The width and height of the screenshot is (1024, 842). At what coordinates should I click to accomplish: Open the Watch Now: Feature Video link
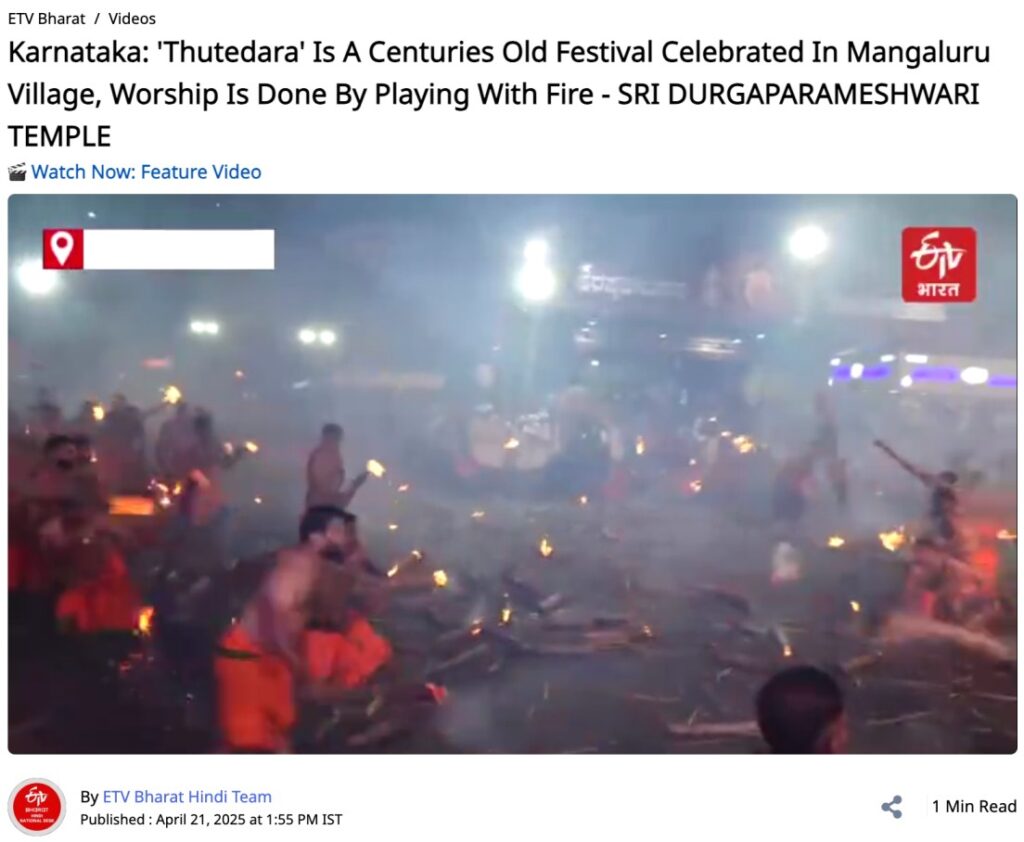pyautogui.click(x=146, y=172)
